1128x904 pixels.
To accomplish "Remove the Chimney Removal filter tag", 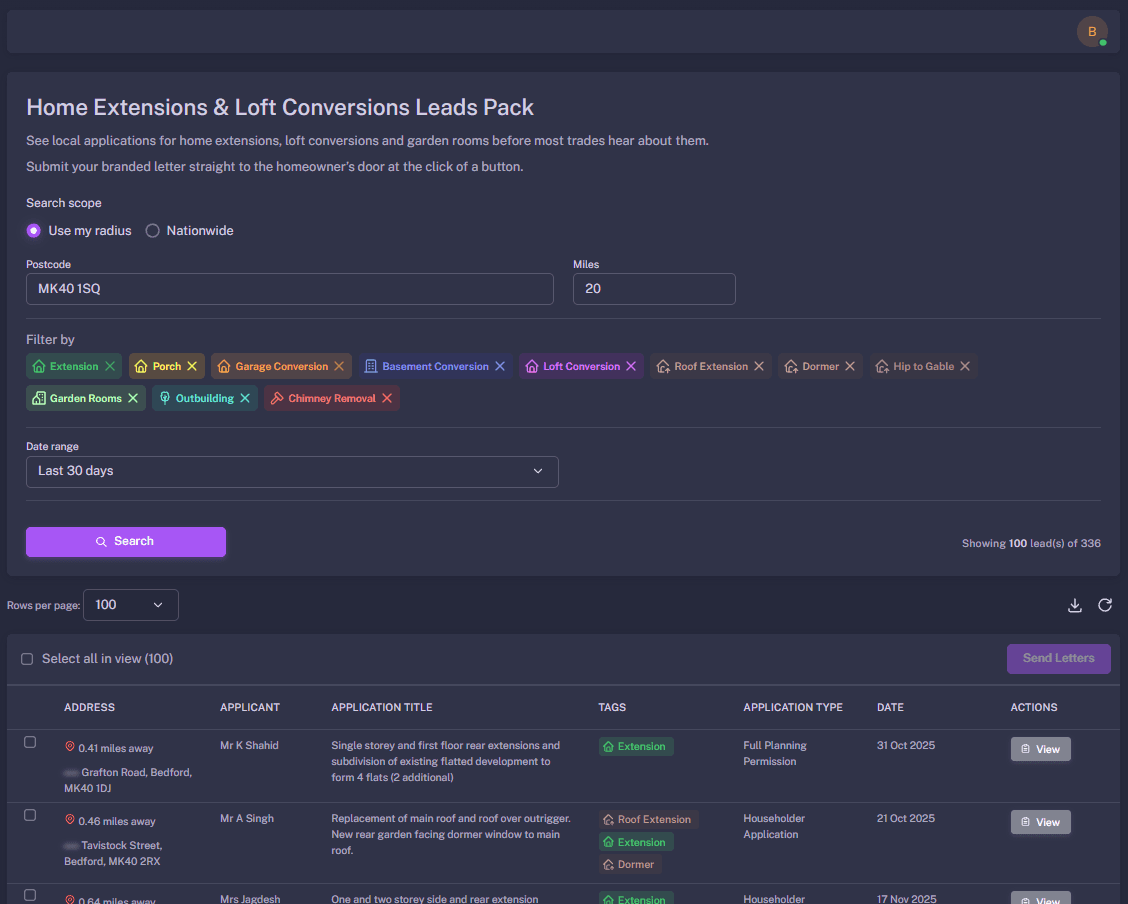I will point(387,398).
